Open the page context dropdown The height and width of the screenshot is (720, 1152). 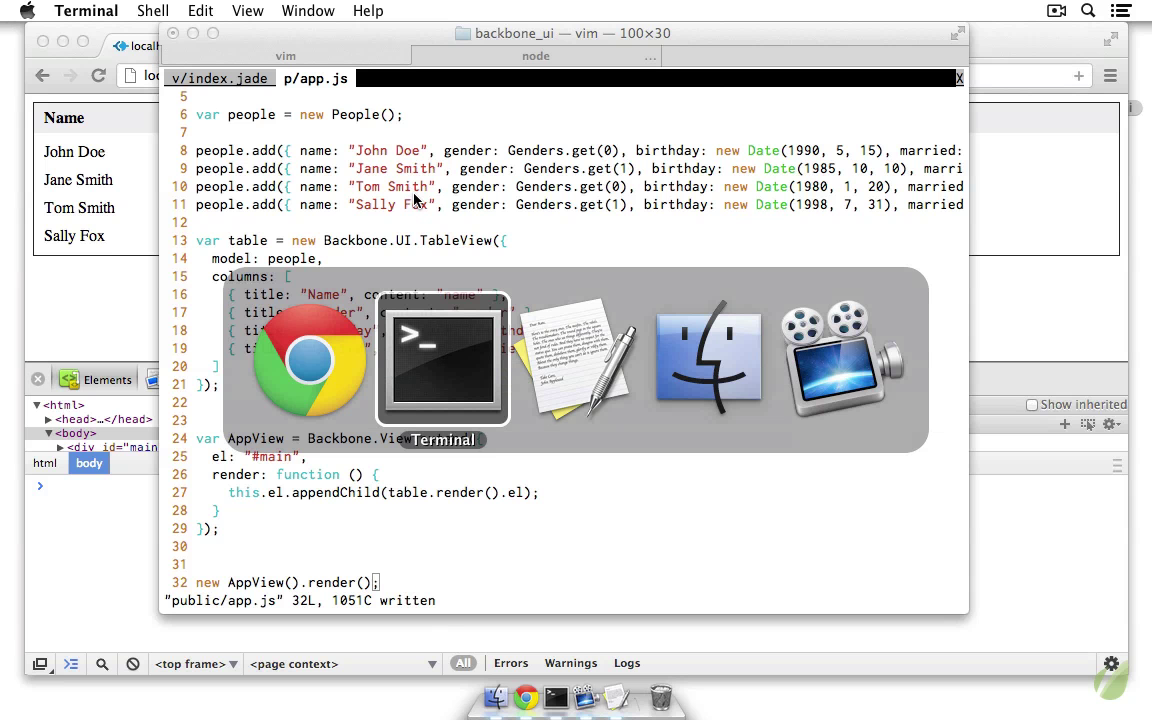click(x=343, y=664)
